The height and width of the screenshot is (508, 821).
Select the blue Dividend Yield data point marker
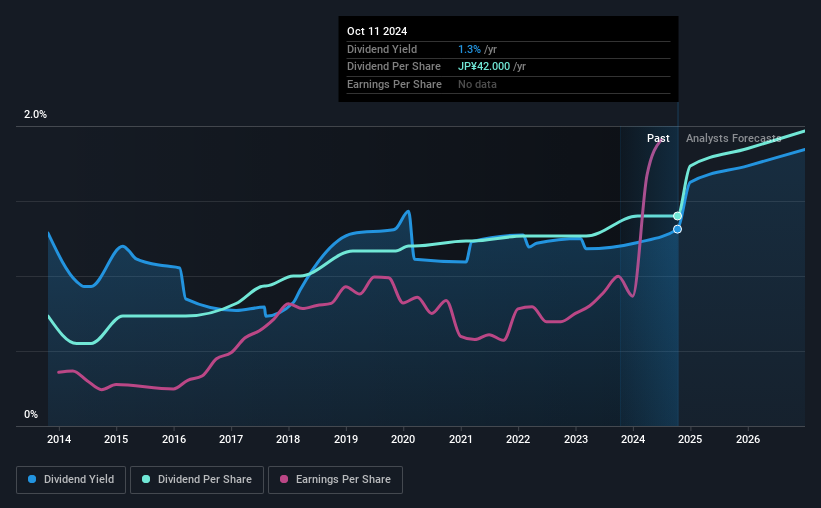click(x=677, y=230)
